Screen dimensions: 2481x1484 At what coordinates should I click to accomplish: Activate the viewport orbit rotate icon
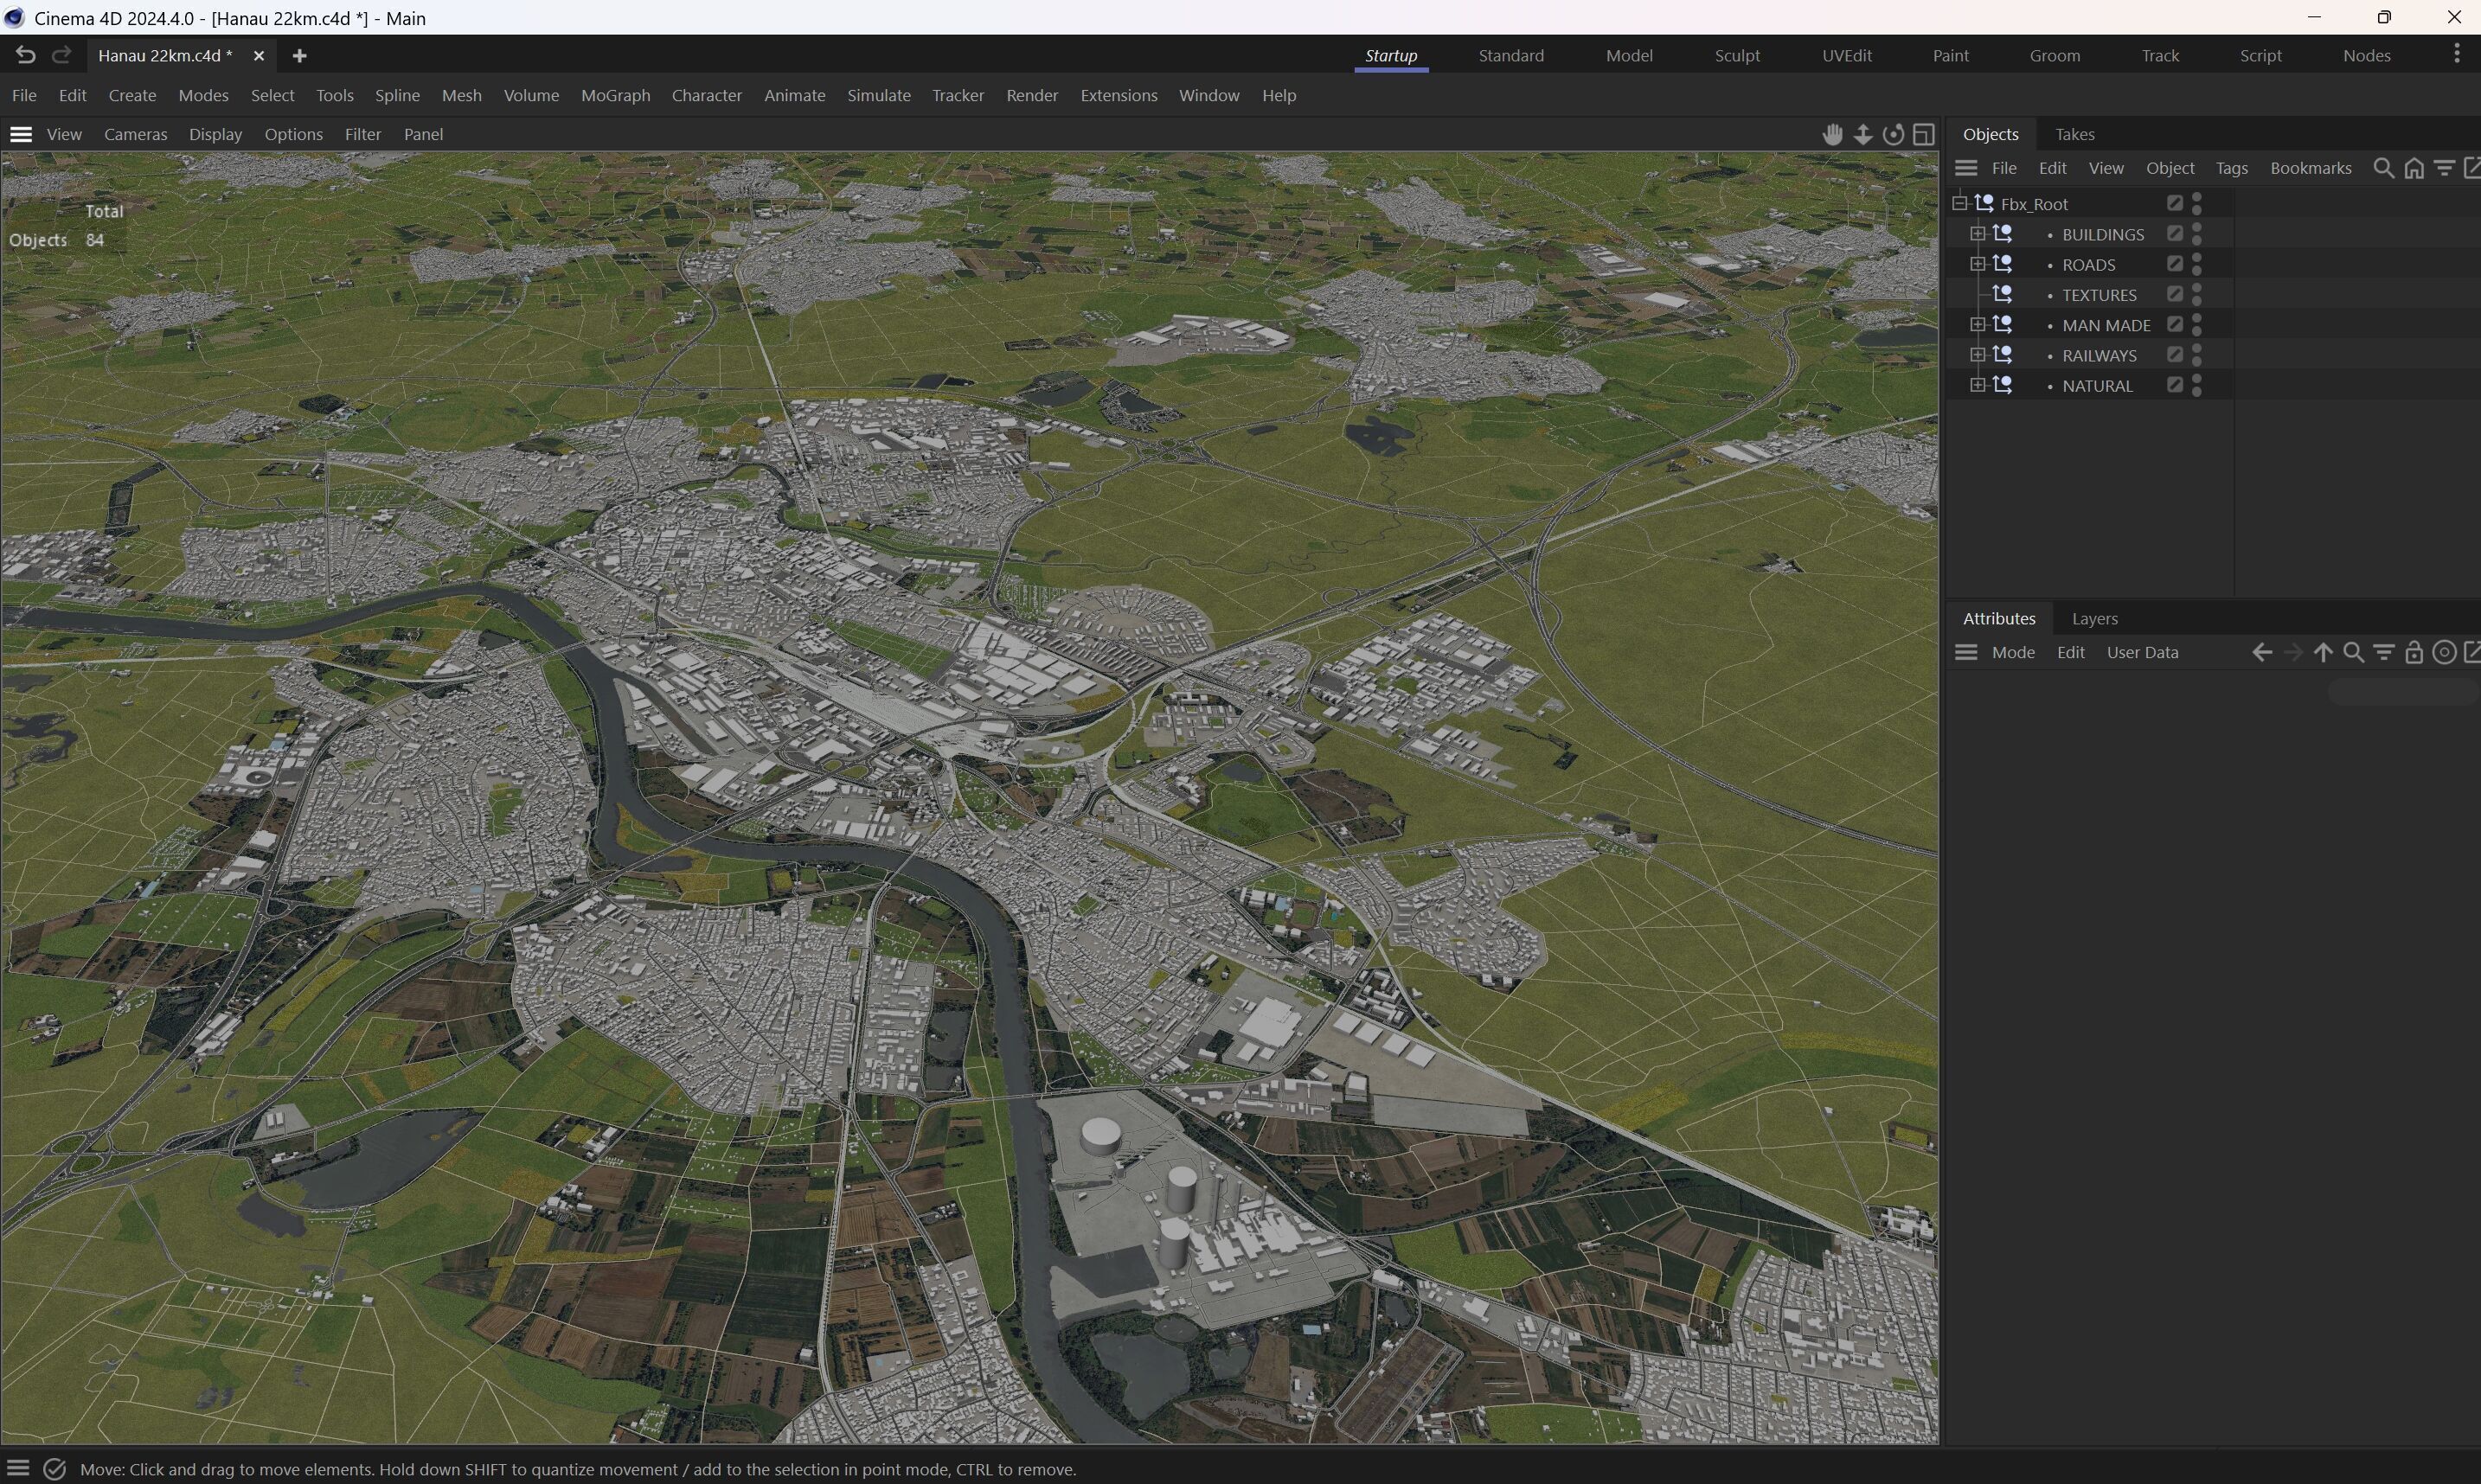click(1893, 134)
